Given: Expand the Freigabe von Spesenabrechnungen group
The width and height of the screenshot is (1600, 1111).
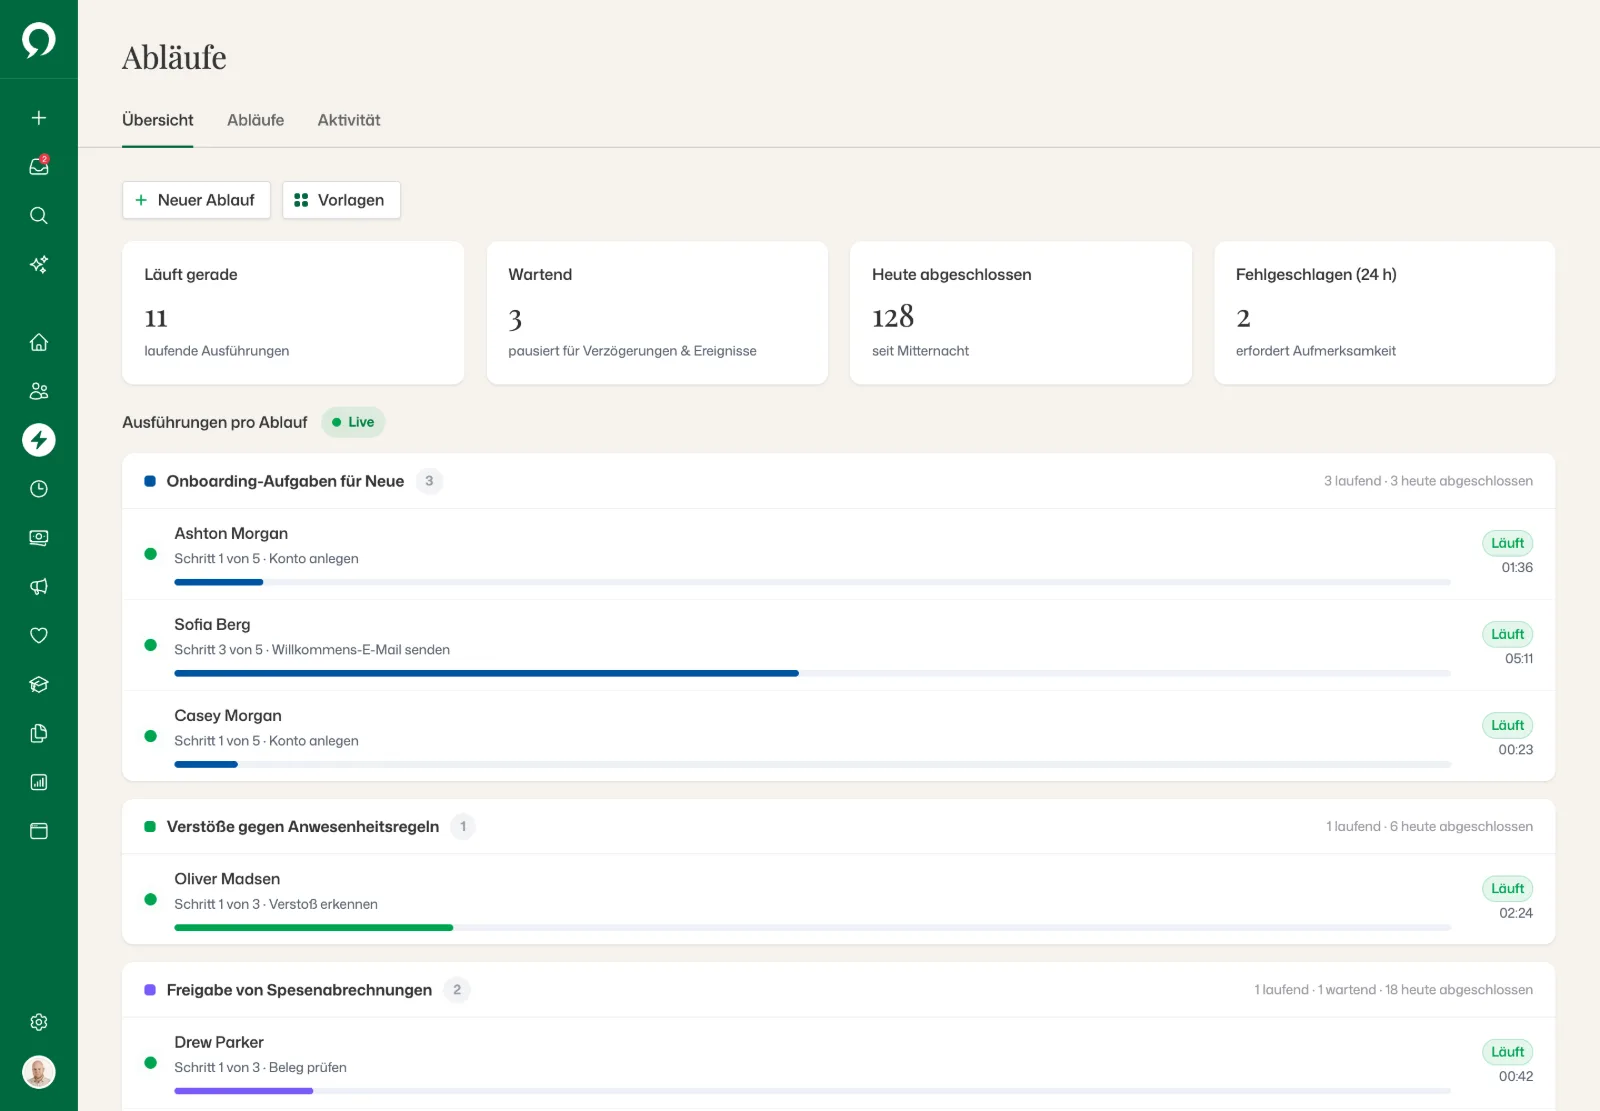Looking at the screenshot, I should [x=838, y=990].
